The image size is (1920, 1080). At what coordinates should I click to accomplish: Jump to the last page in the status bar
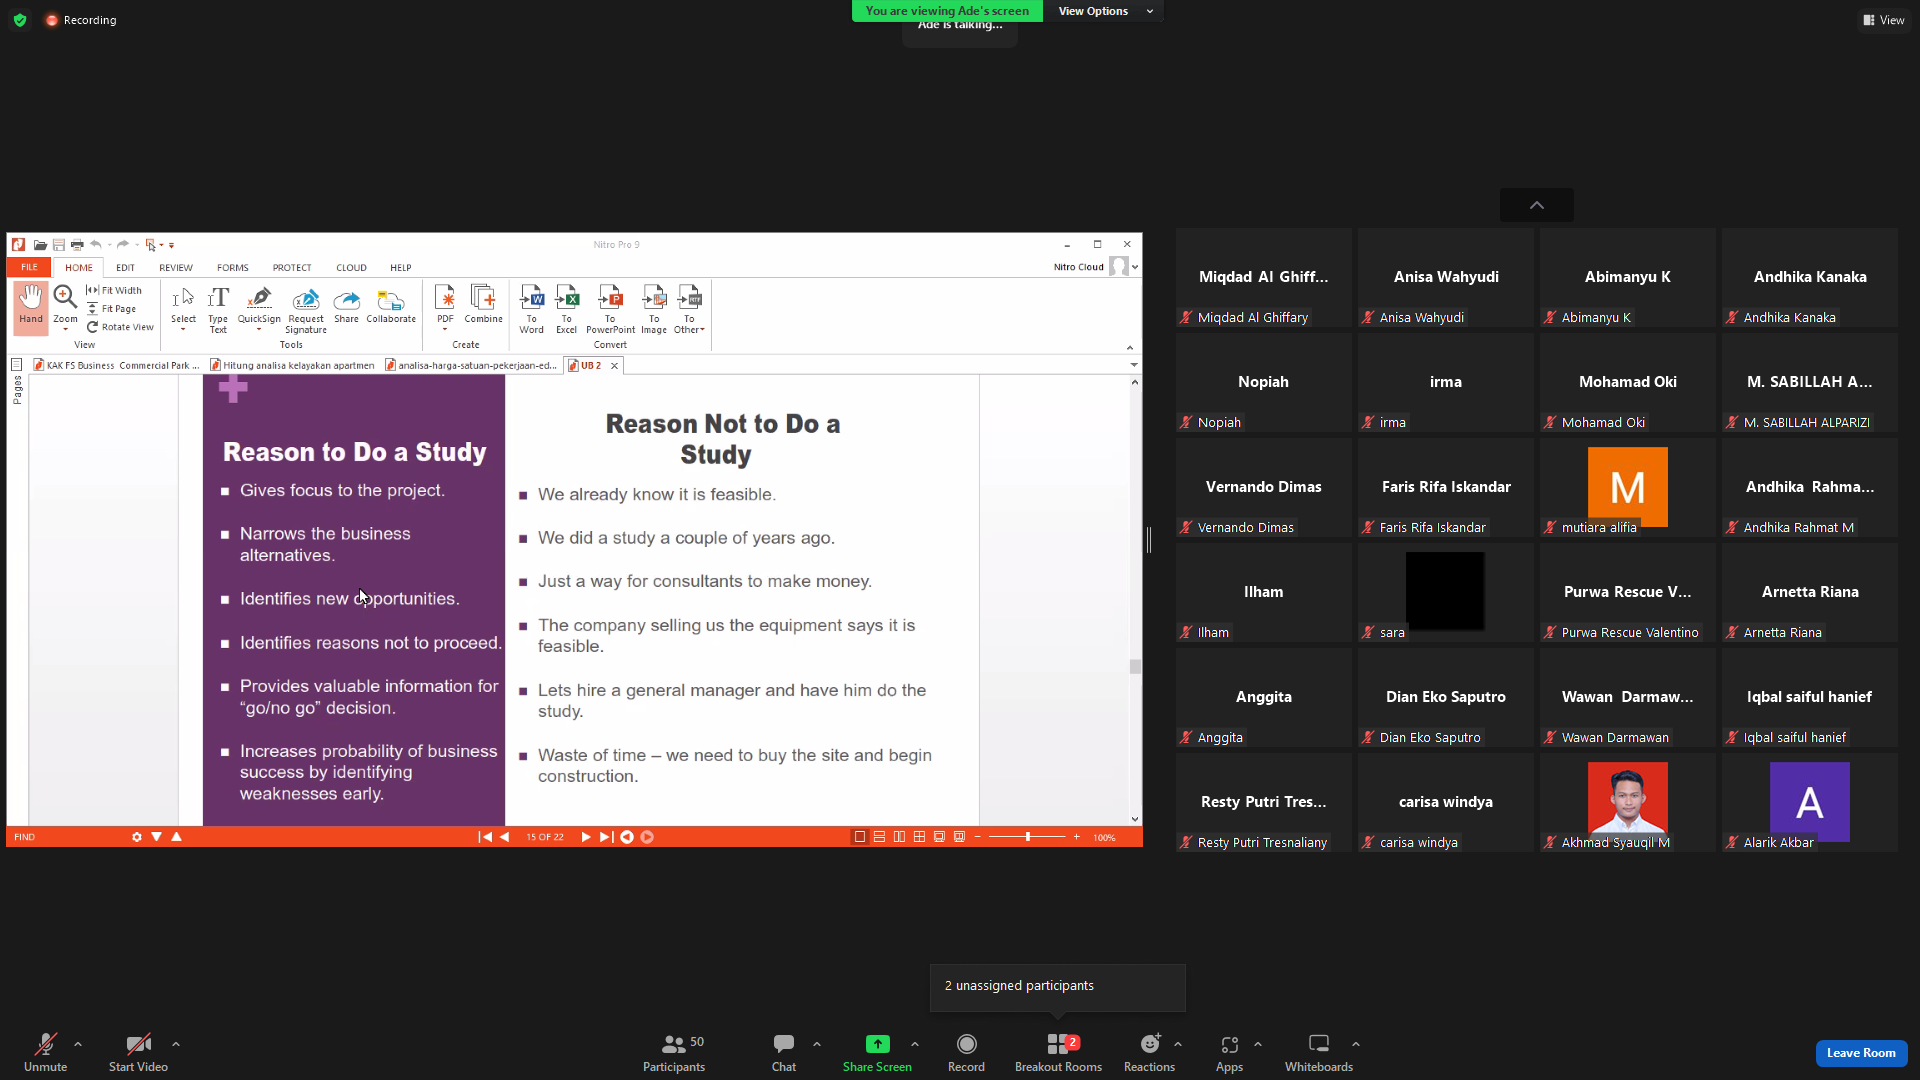(x=606, y=837)
